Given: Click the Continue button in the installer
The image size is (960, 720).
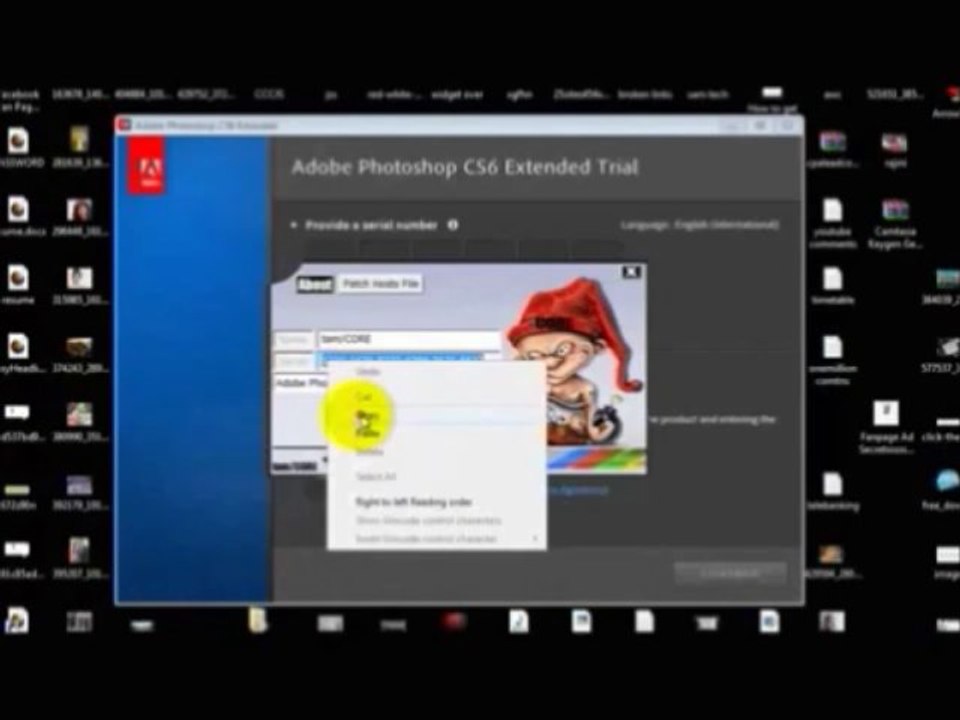Looking at the screenshot, I should click(x=730, y=573).
